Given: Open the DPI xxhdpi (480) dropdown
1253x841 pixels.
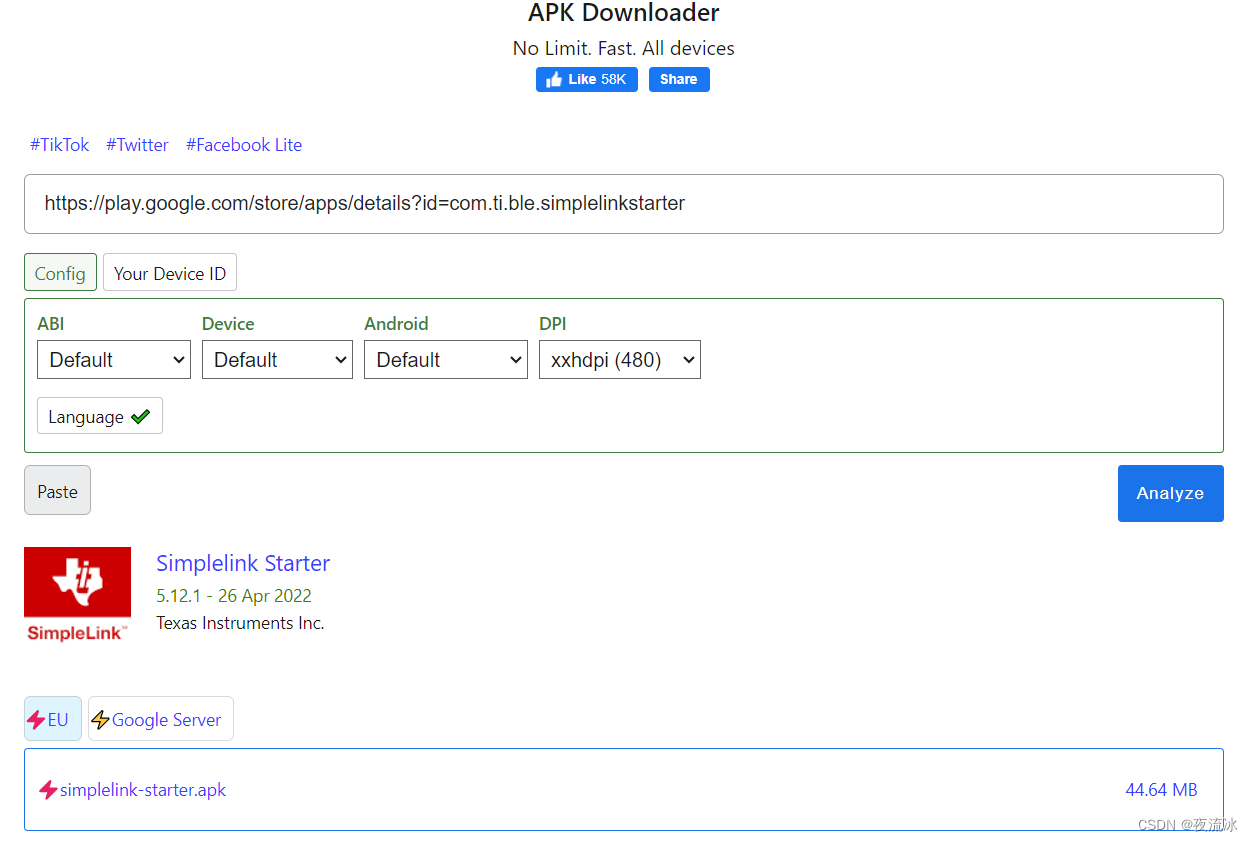Looking at the screenshot, I should pos(620,360).
